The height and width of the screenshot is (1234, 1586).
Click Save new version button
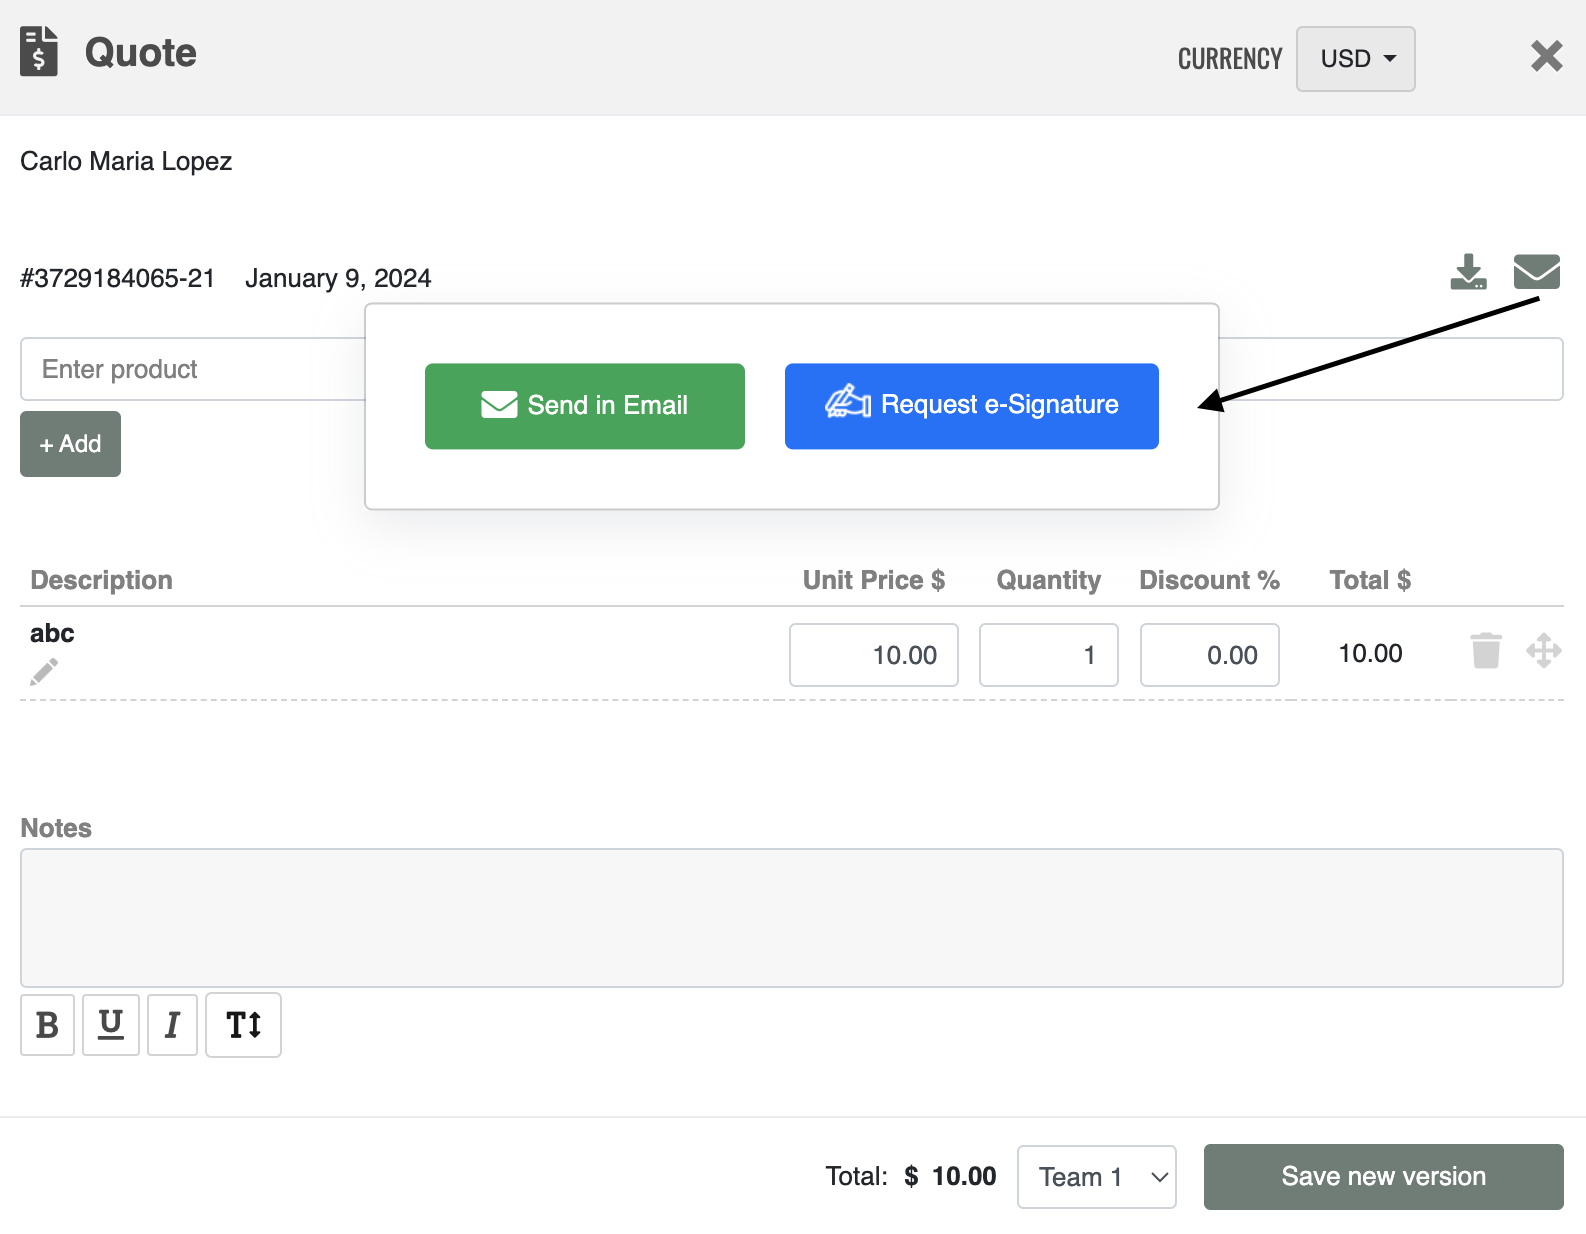click(x=1383, y=1177)
